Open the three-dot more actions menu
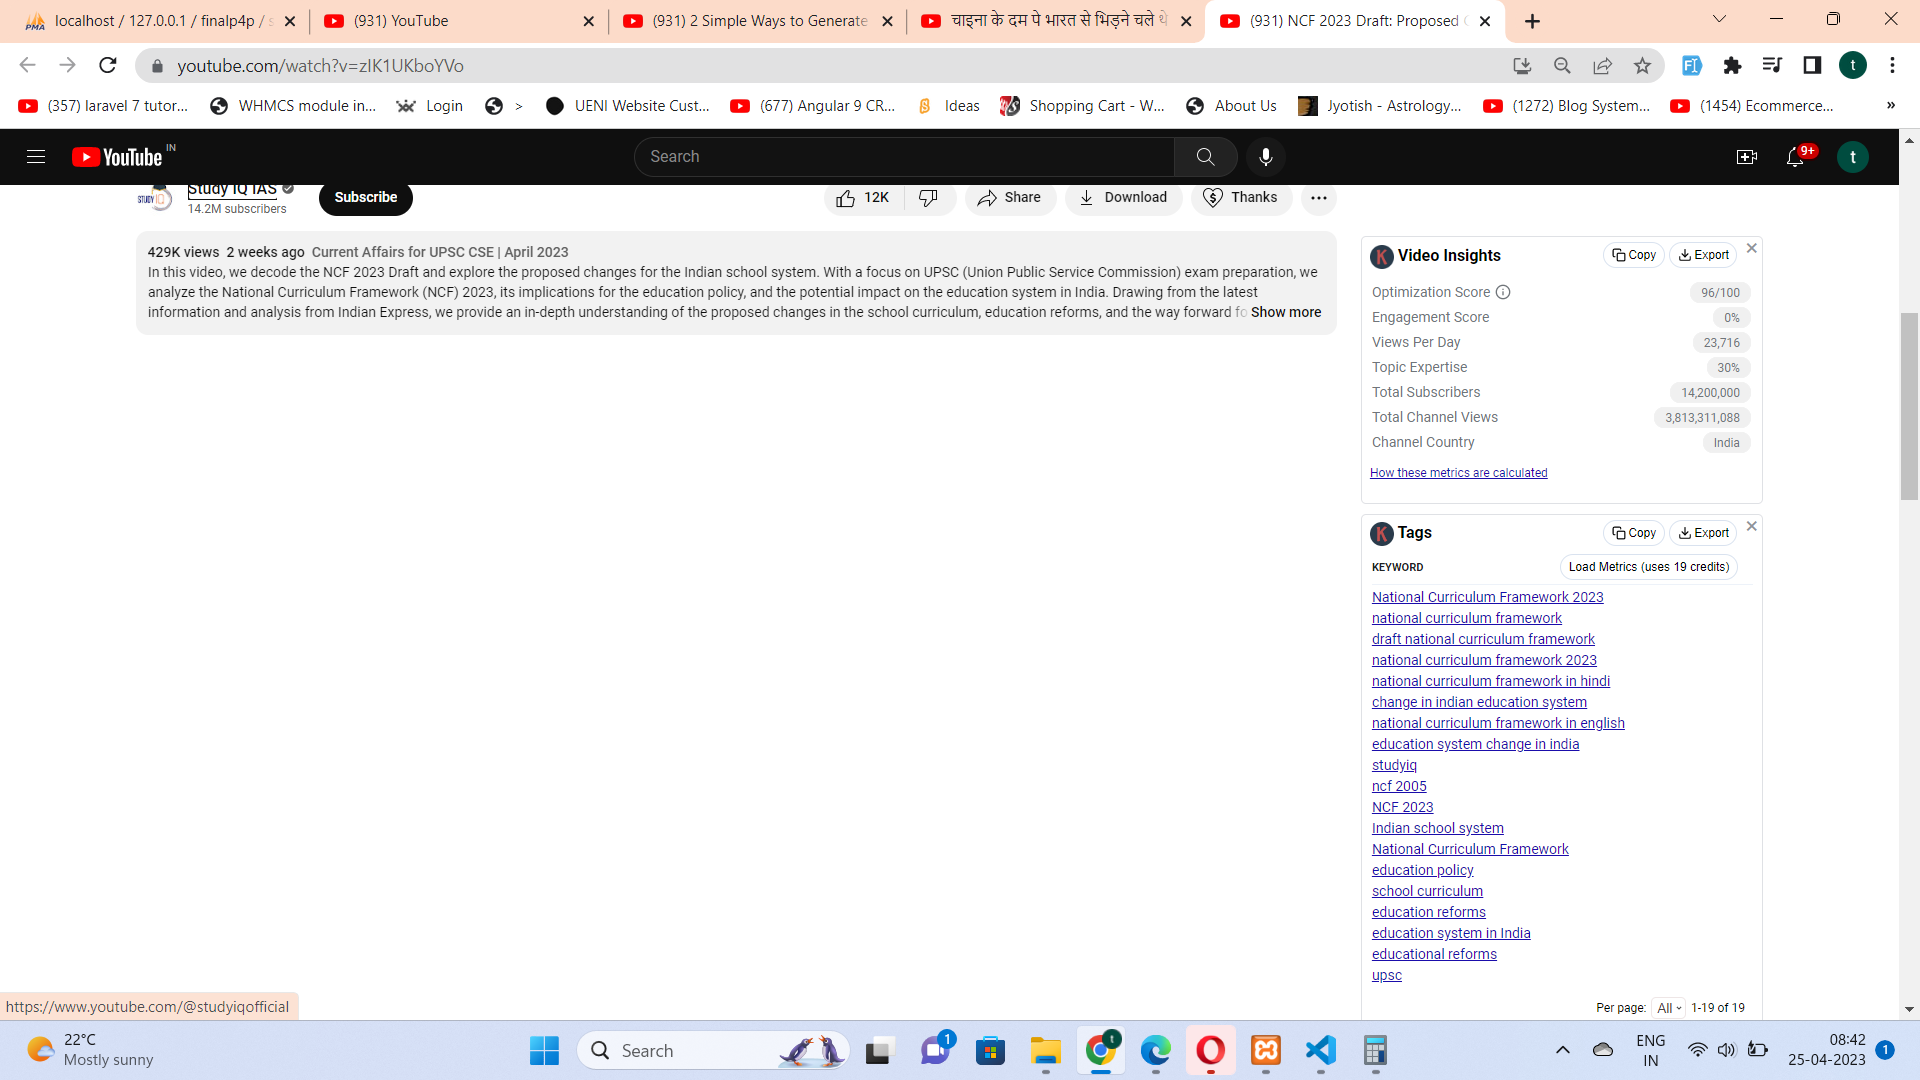Screen dimensions: 1920x1080 [x=1318, y=198]
